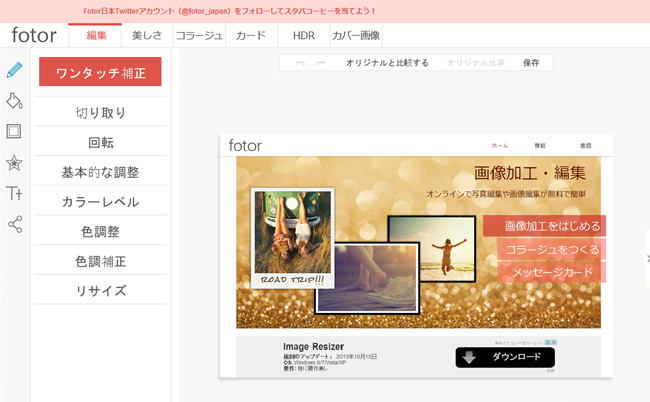Click the 画像加工・編集 heading in image

tap(530, 173)
